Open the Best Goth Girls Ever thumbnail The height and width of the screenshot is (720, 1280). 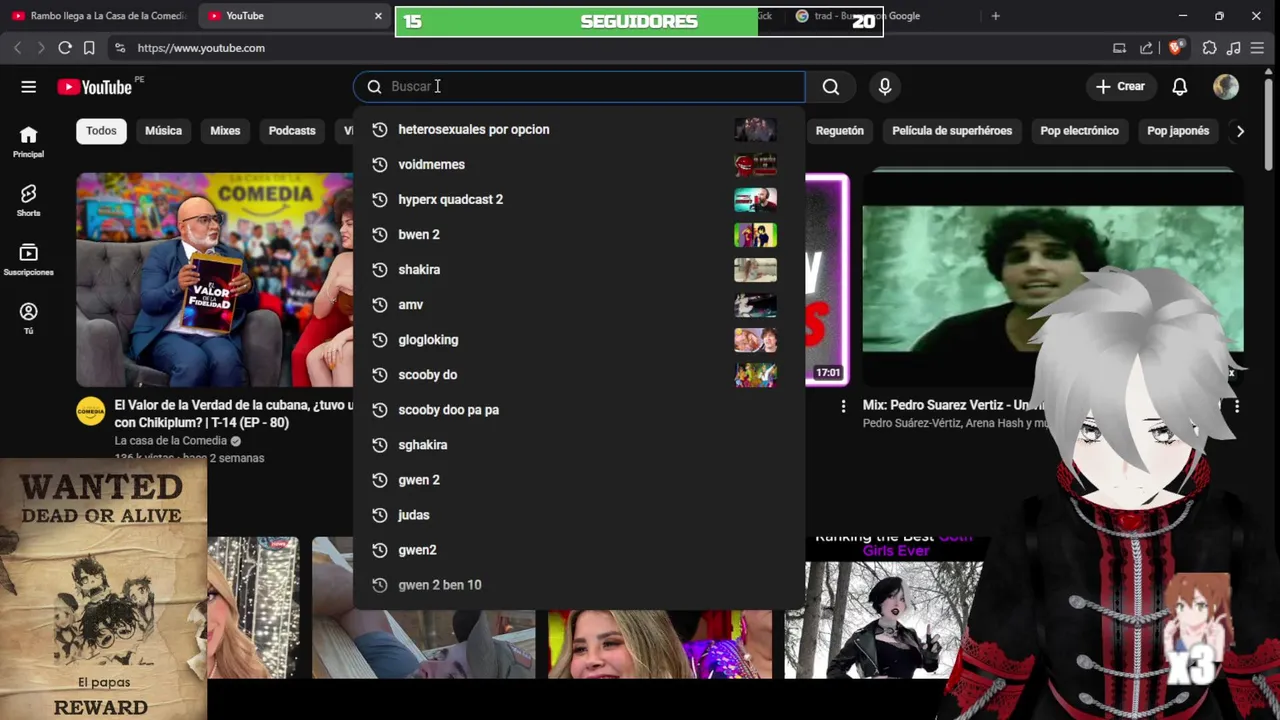(884, 606)
